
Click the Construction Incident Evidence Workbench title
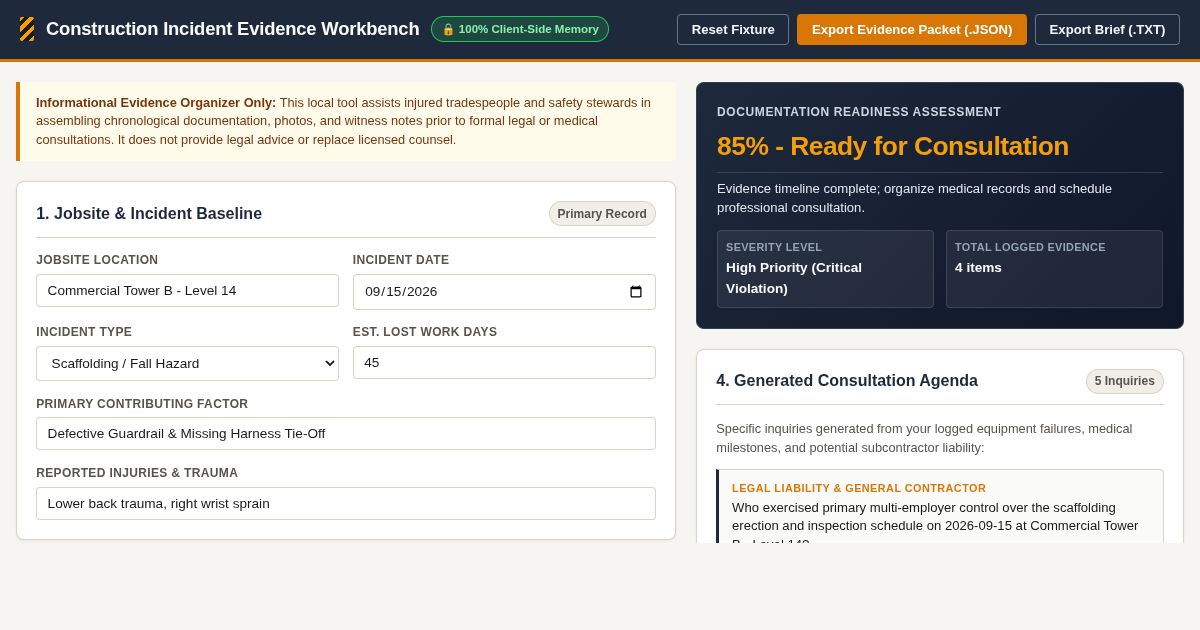pyautogui.click(x=233, y=29)
